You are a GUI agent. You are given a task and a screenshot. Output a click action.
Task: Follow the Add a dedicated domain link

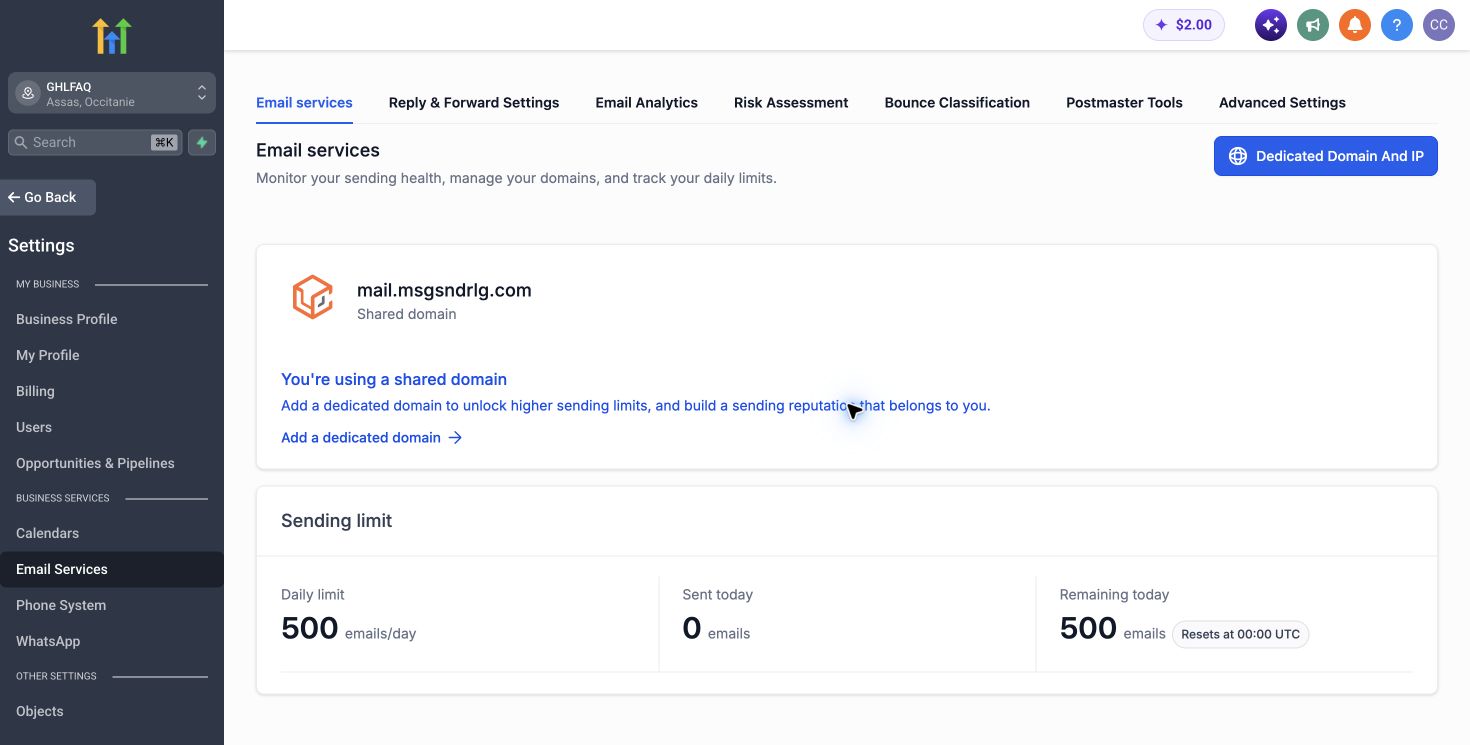coord(371,437)
